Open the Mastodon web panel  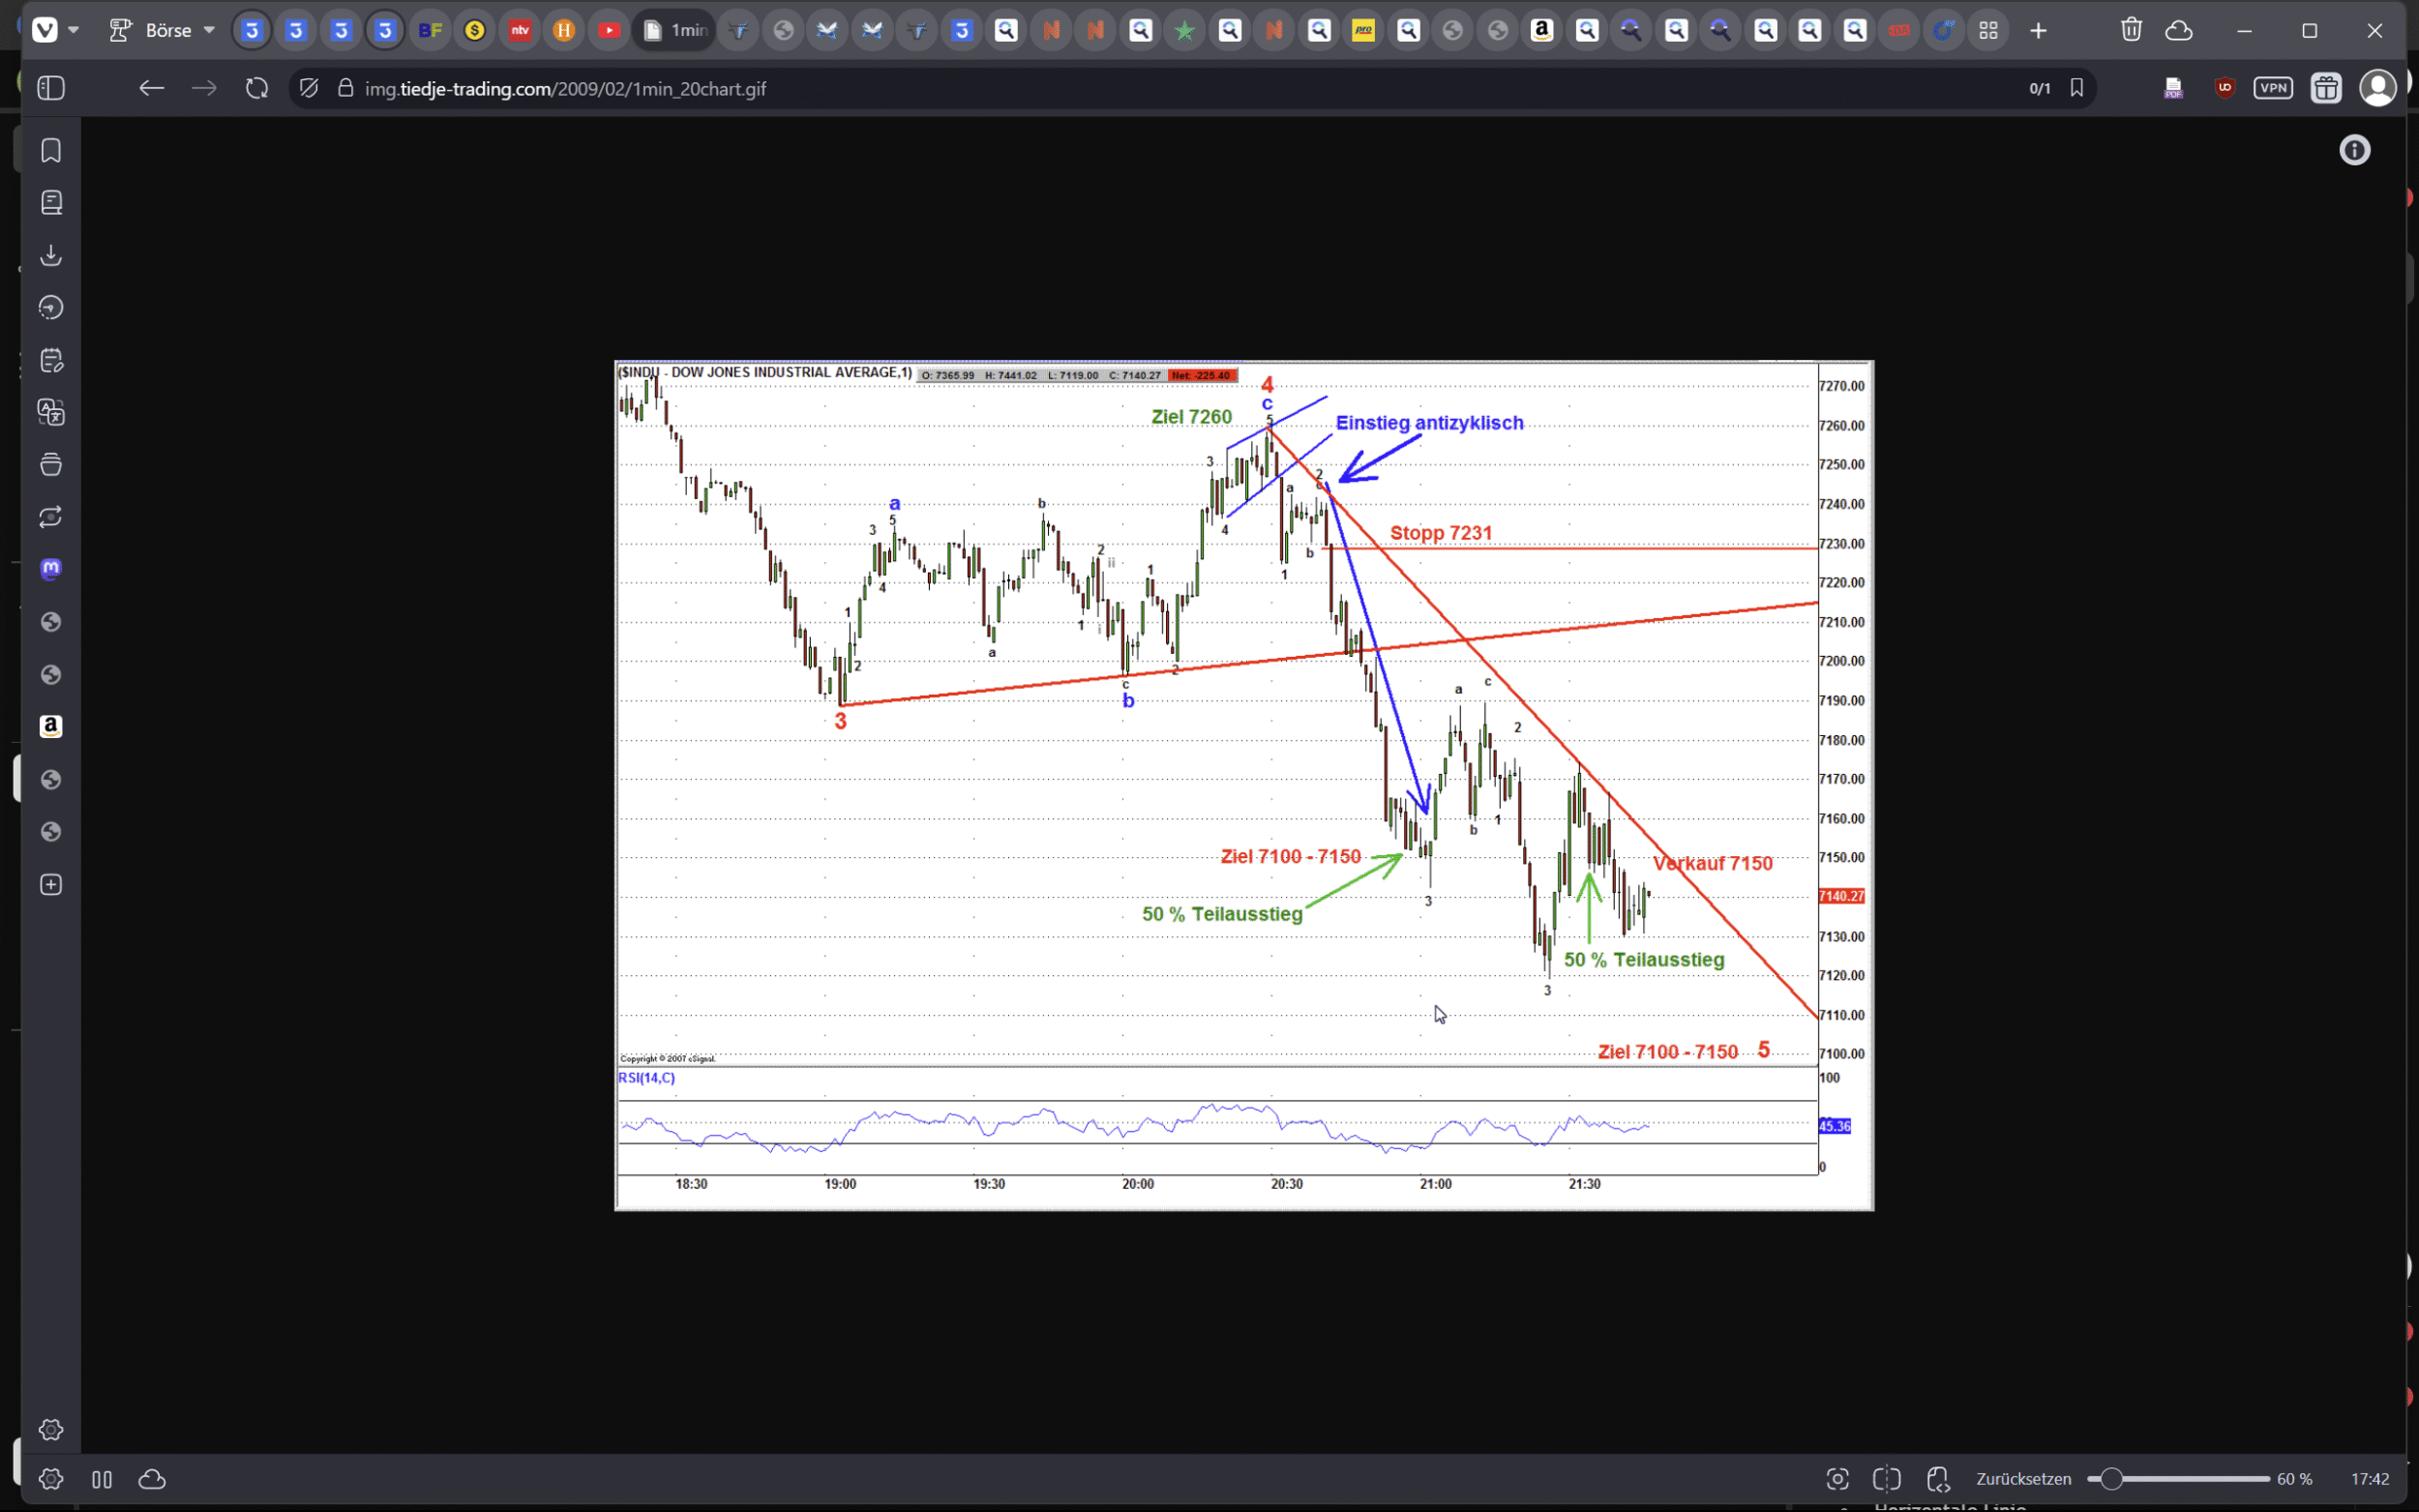pyautogui.click(x=51, y=569)
